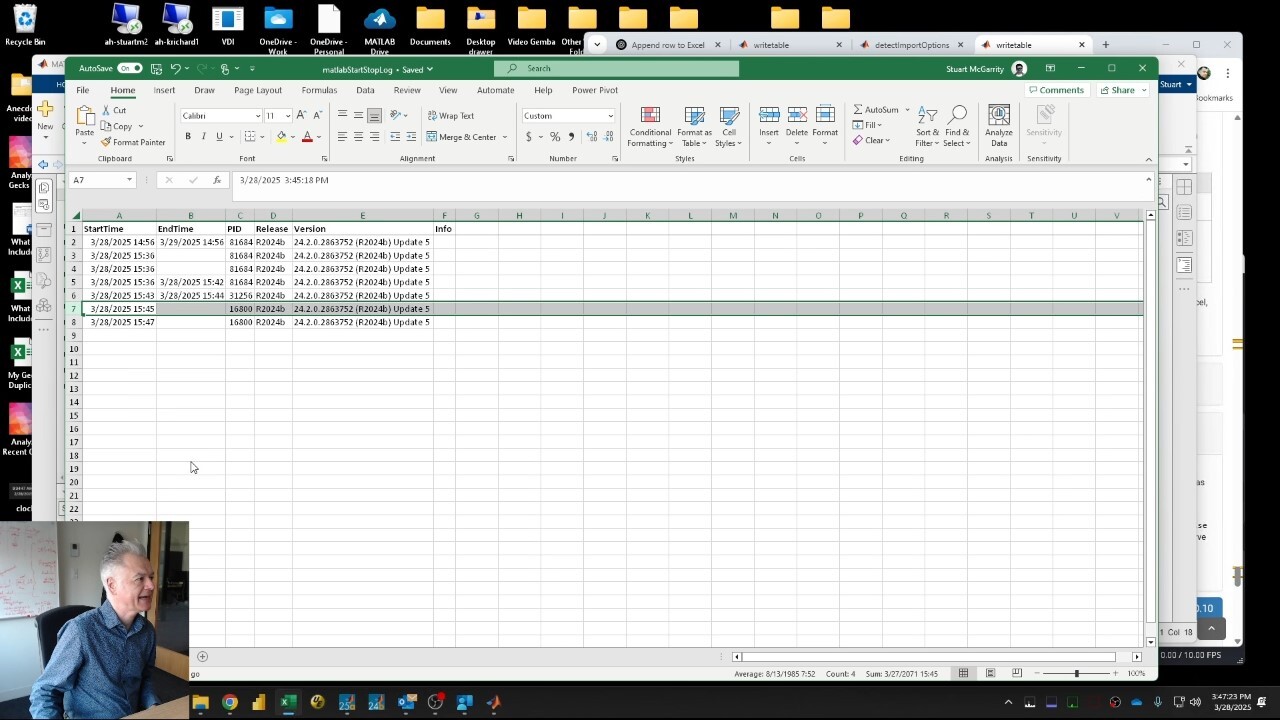Toggle italic formatting
The width and height of the screenshot is (1280, 720).
(203, 137)
